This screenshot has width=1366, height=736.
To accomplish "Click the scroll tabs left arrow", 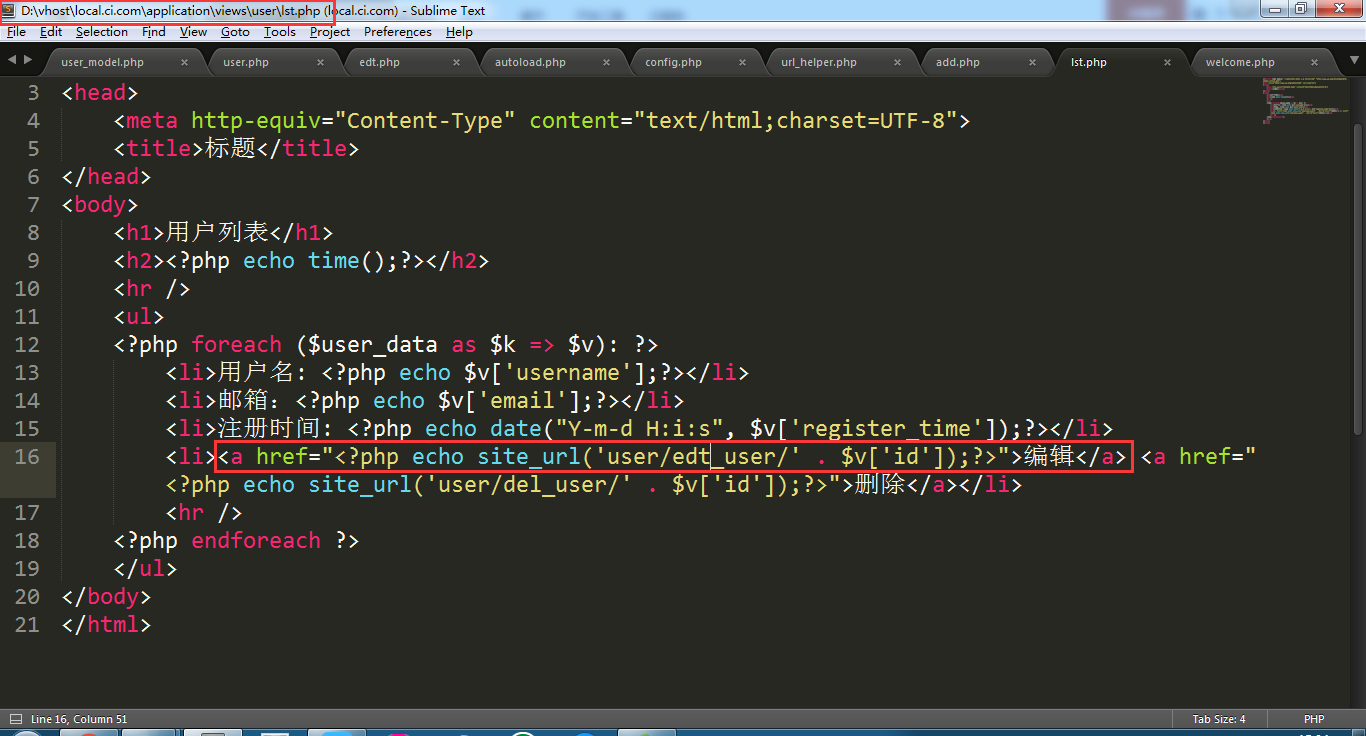I will click(12, 60).
